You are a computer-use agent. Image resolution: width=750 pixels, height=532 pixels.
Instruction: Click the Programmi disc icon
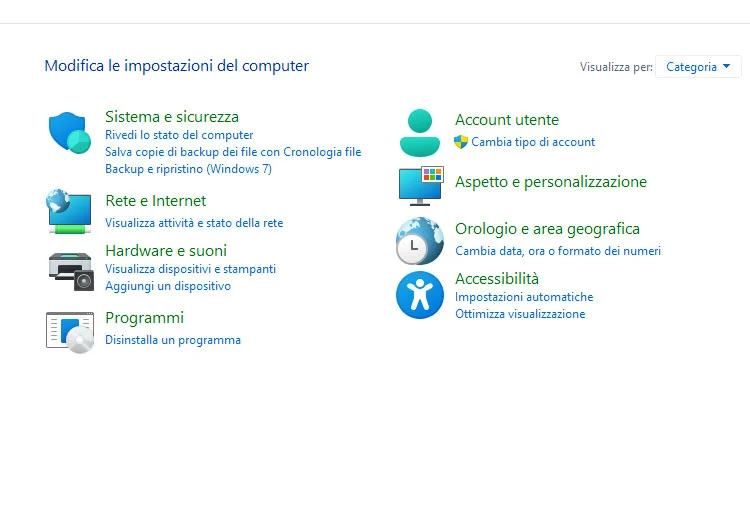[70, 332]
